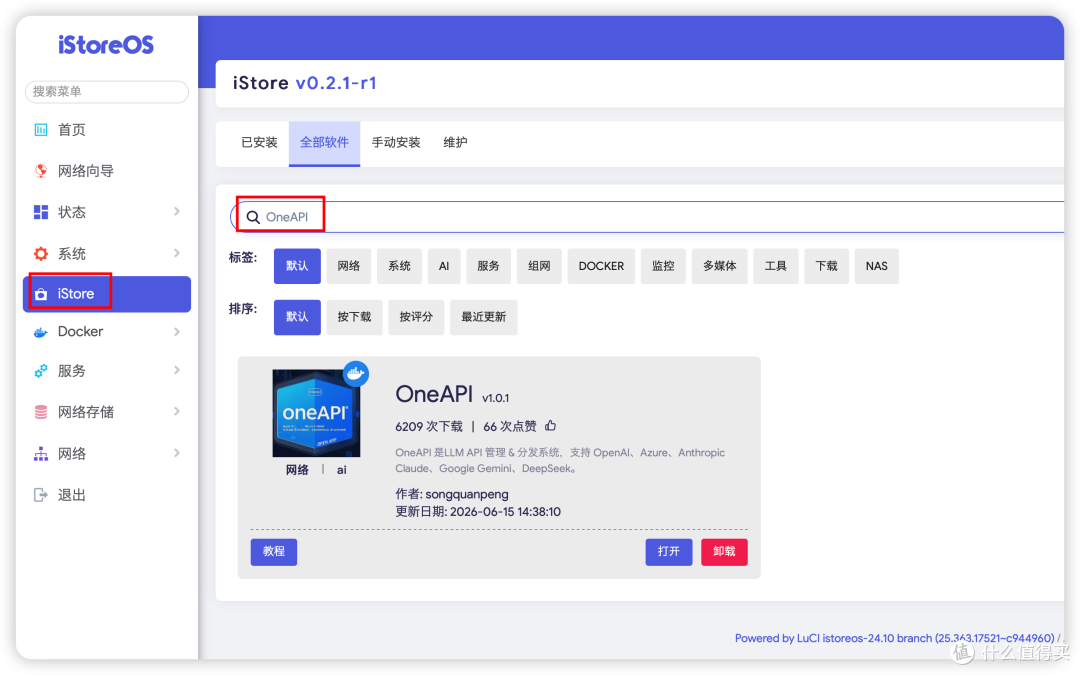
Task: Click the iStore shopping bag icon
Action: click(41, 294)
